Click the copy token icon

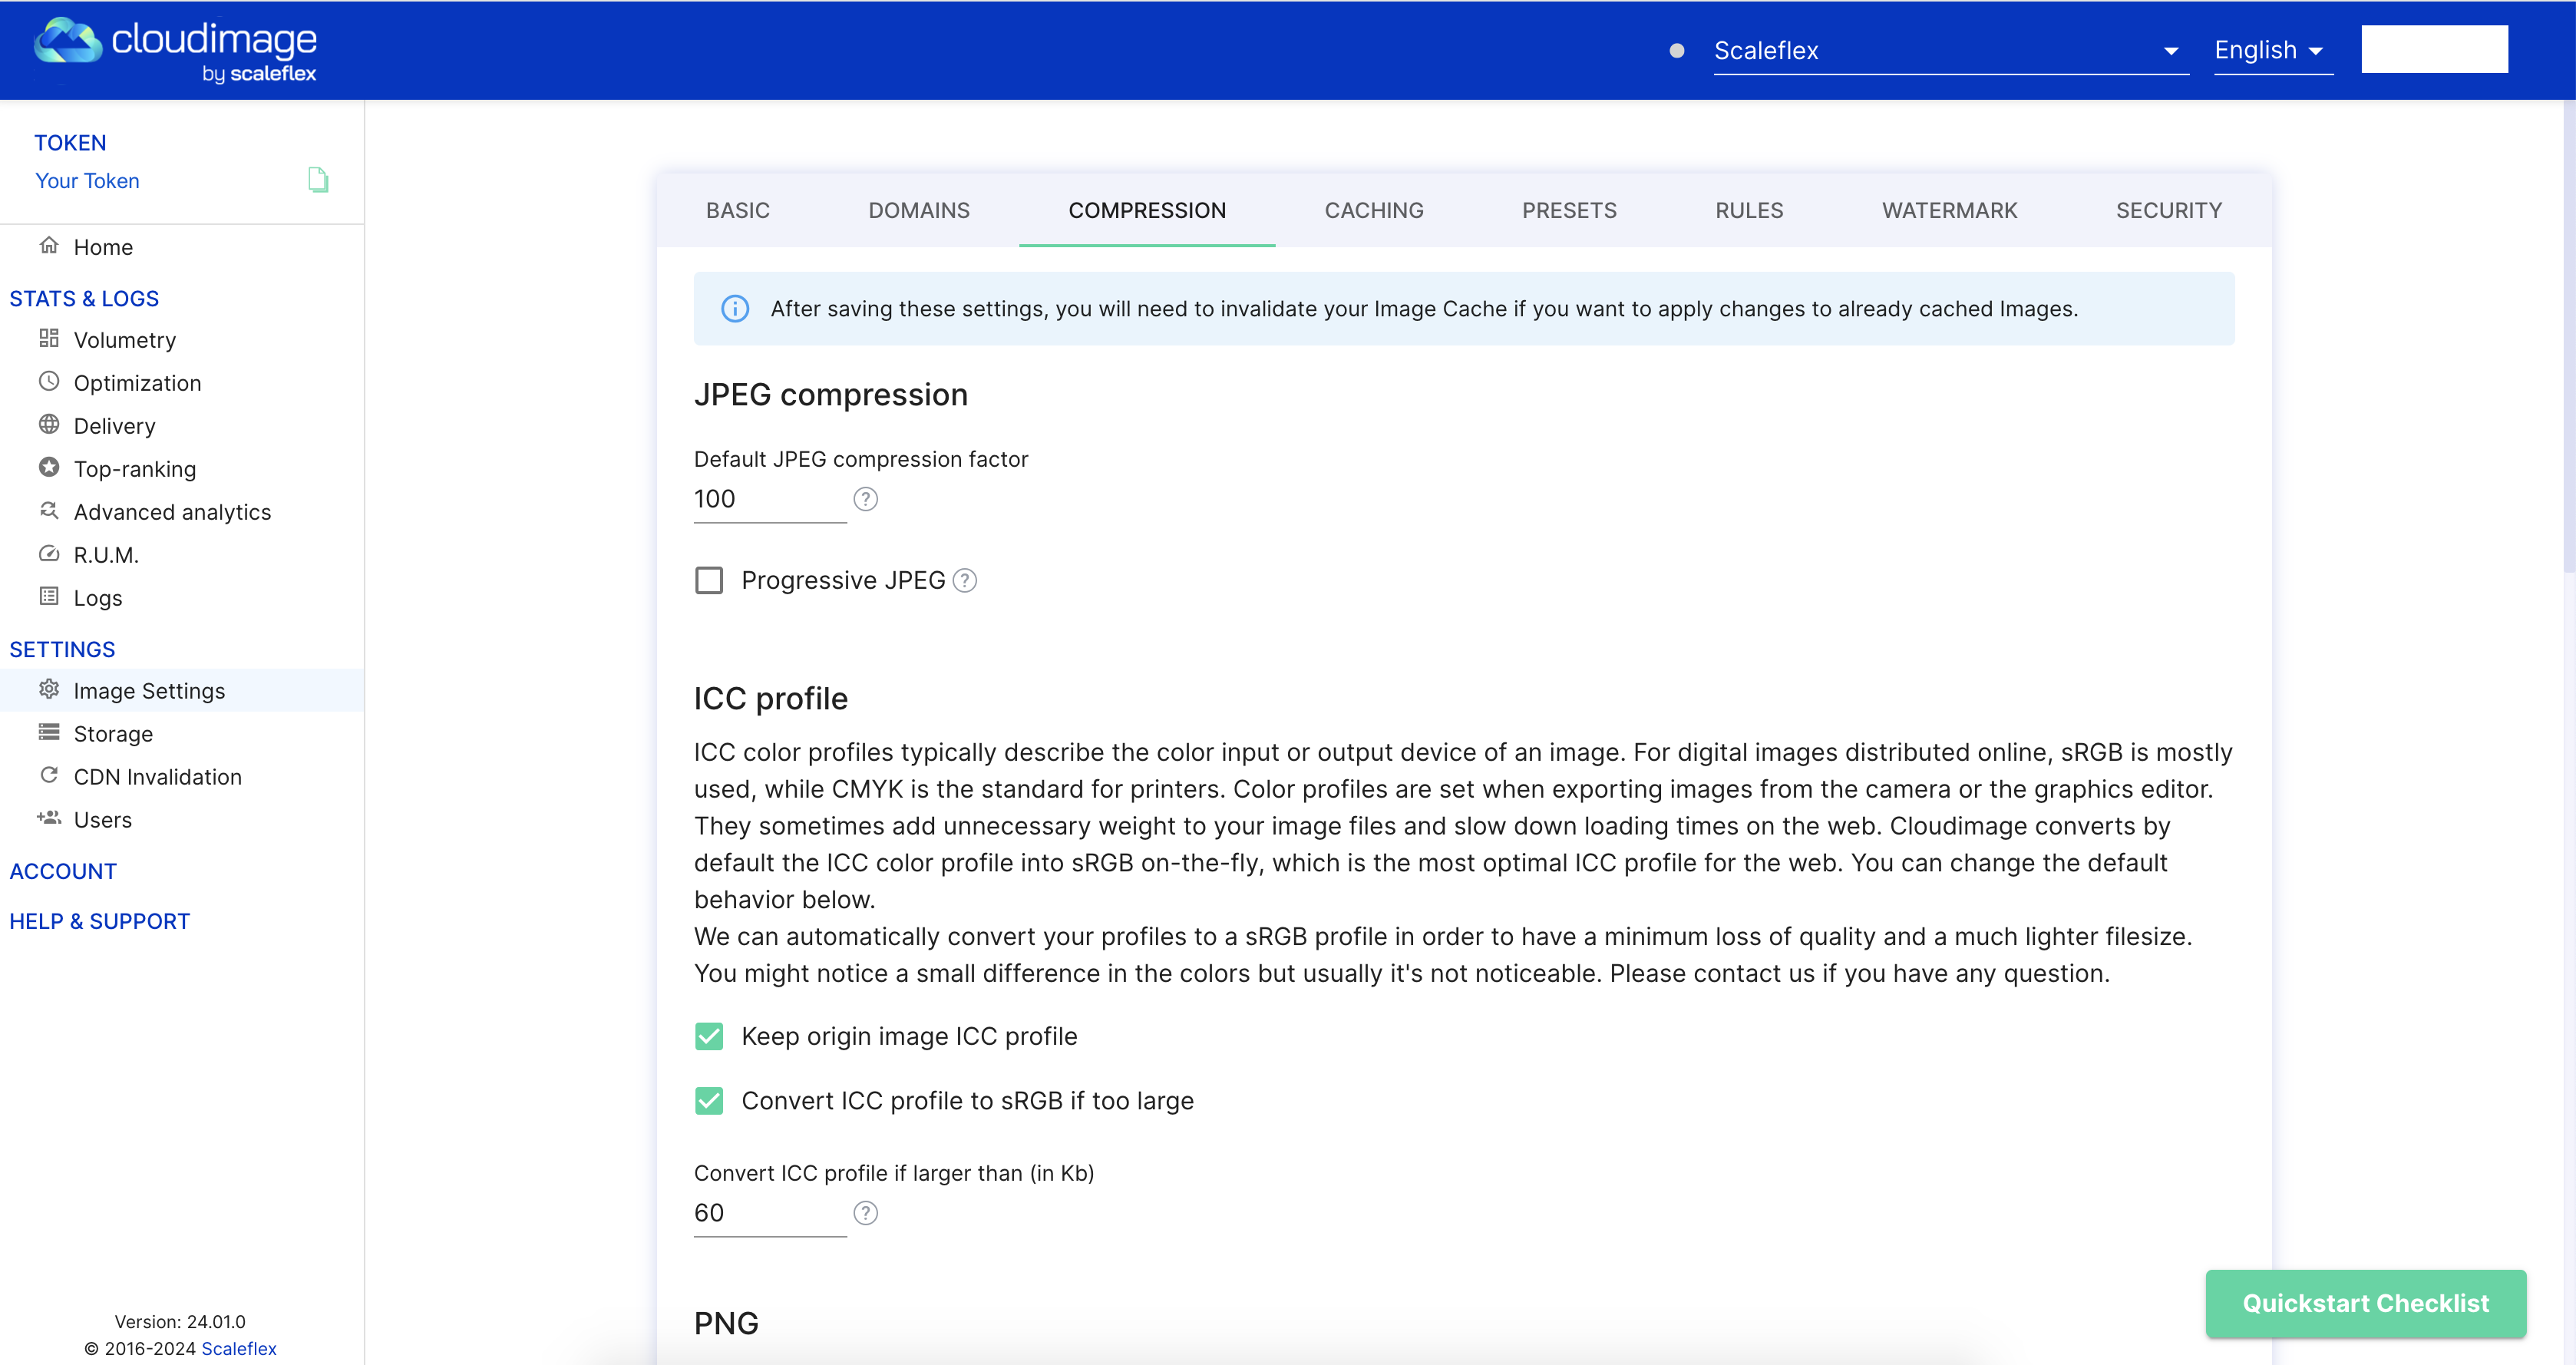[x=318, y=180]
